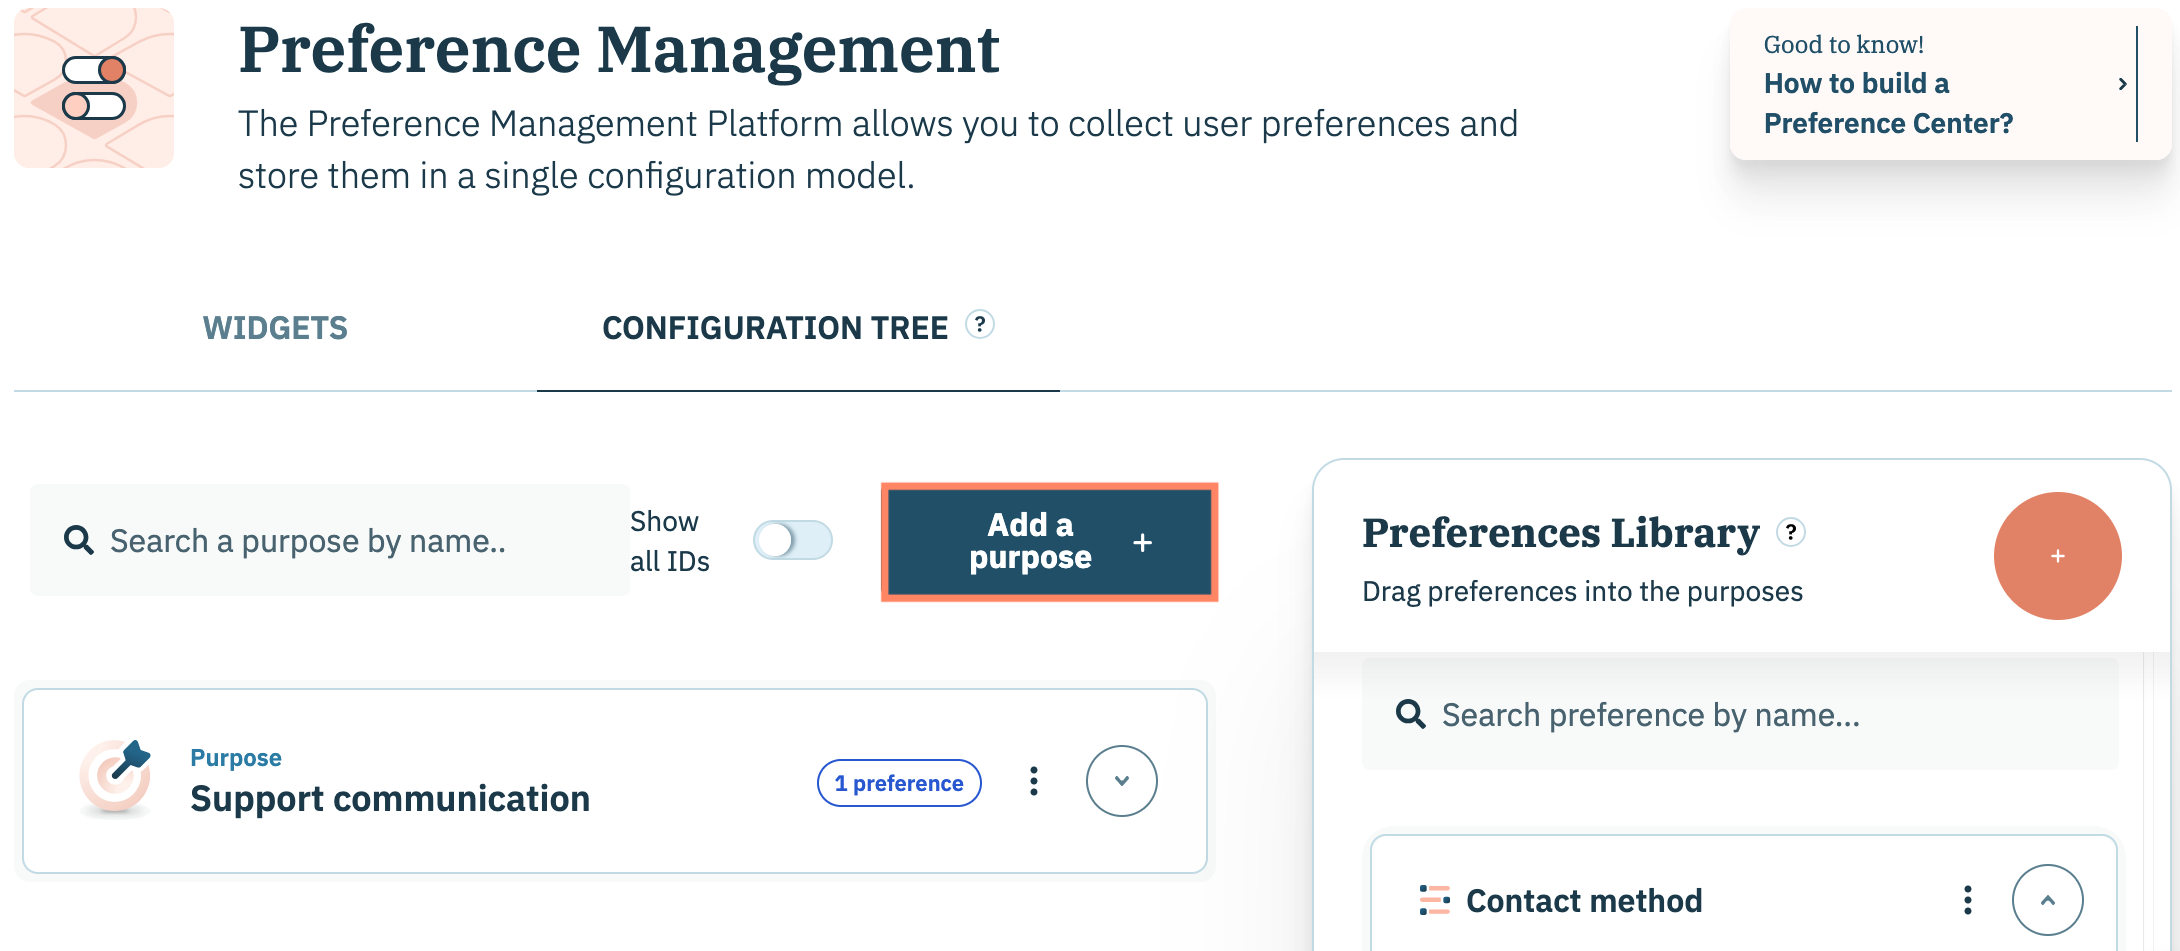This screenshot has width=2180, height=951.
Task: Open How to build a Preference Center link
Action: pos(1887,103)
